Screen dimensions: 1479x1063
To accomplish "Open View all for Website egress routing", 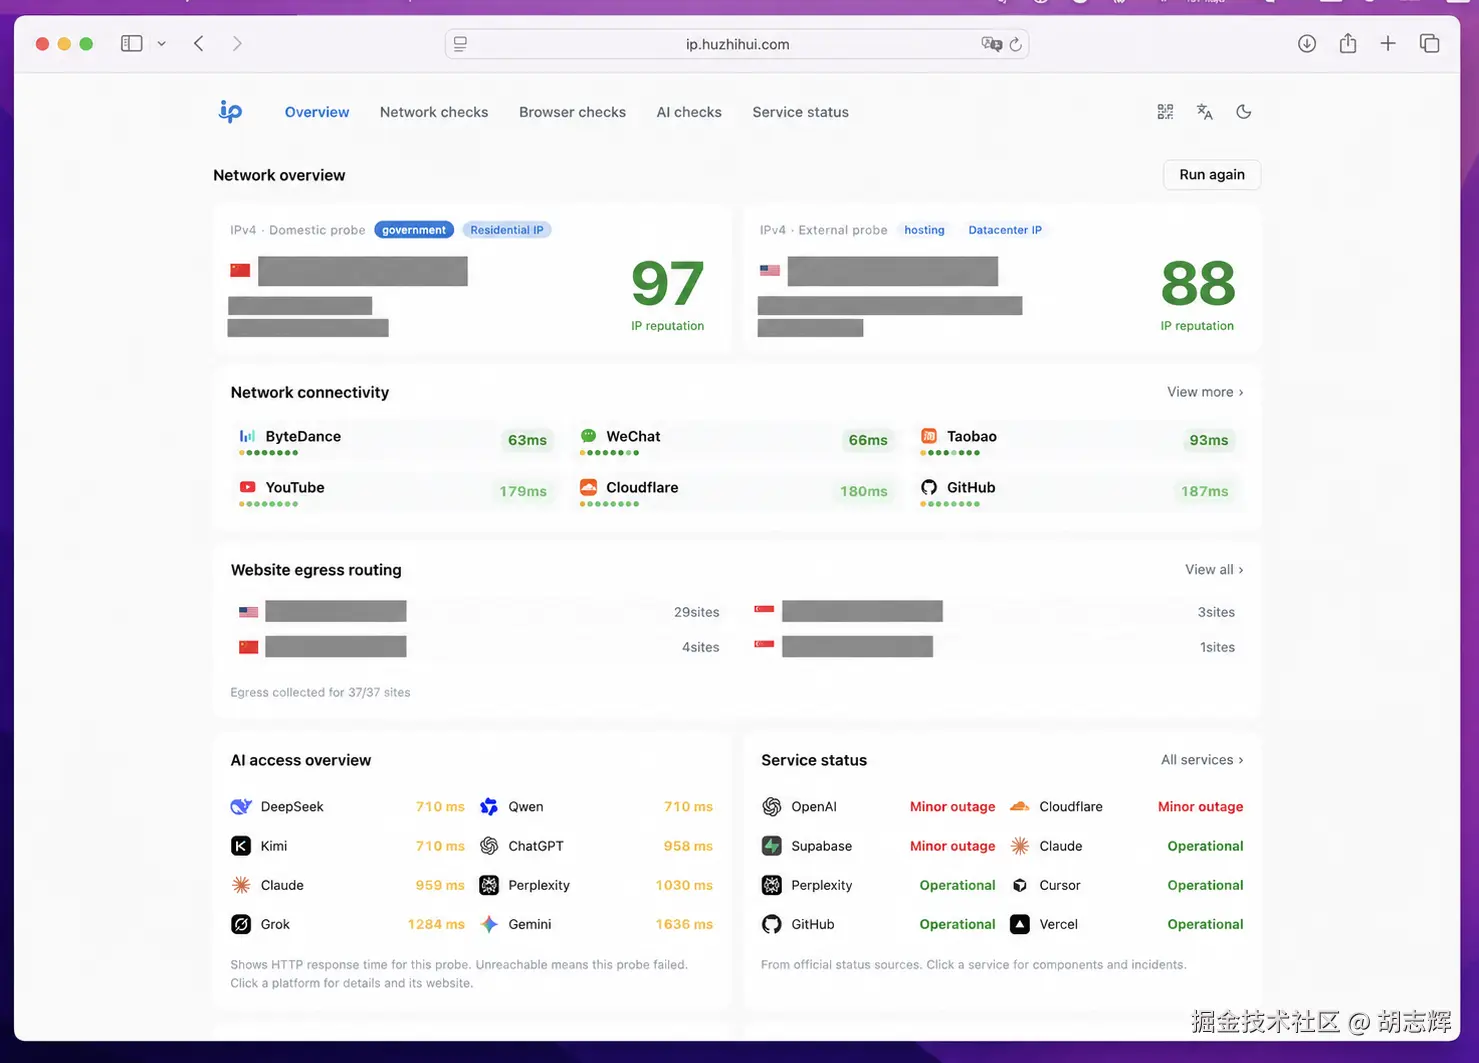I will 1214,570.
